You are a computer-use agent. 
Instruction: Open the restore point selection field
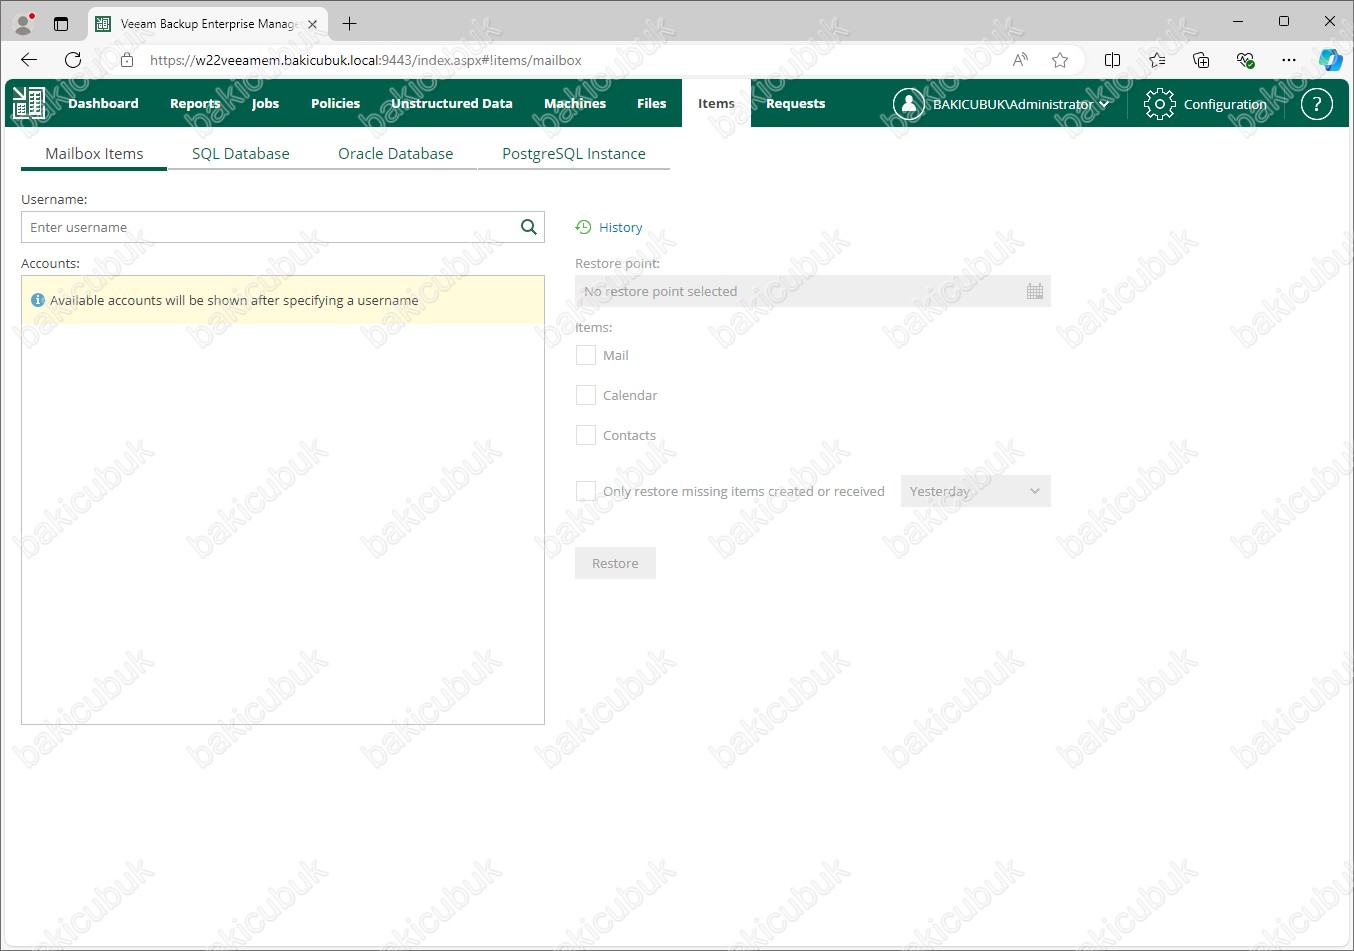coord(813,291)
